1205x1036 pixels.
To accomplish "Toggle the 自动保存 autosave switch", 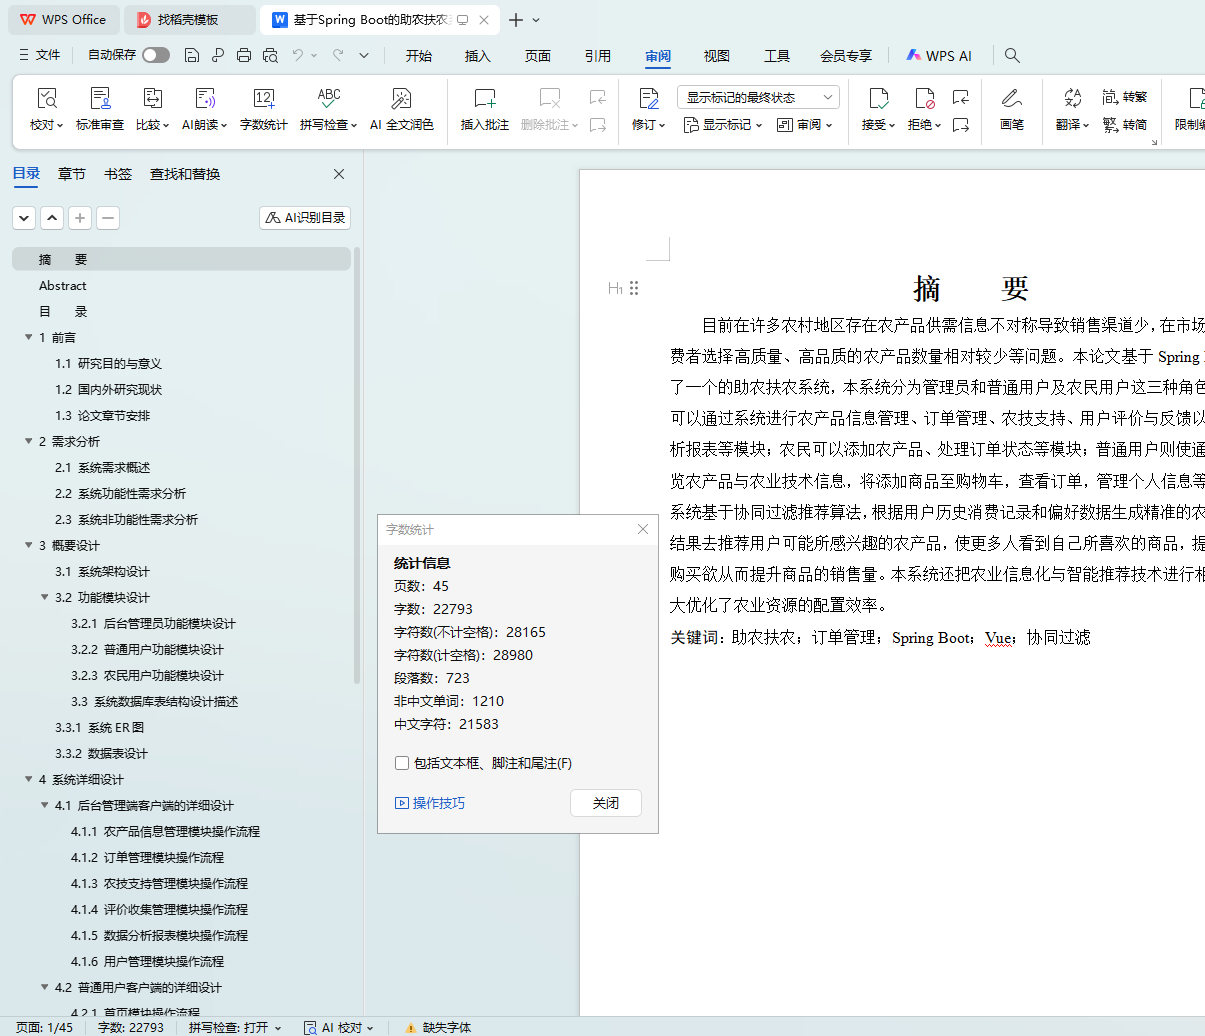I will pos(155,56).
